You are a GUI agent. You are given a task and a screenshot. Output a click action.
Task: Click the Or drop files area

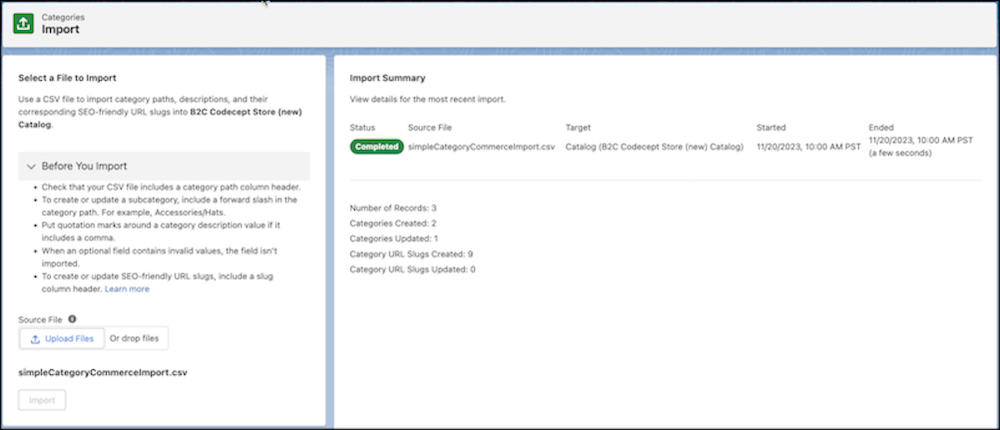tap(134, 339)
